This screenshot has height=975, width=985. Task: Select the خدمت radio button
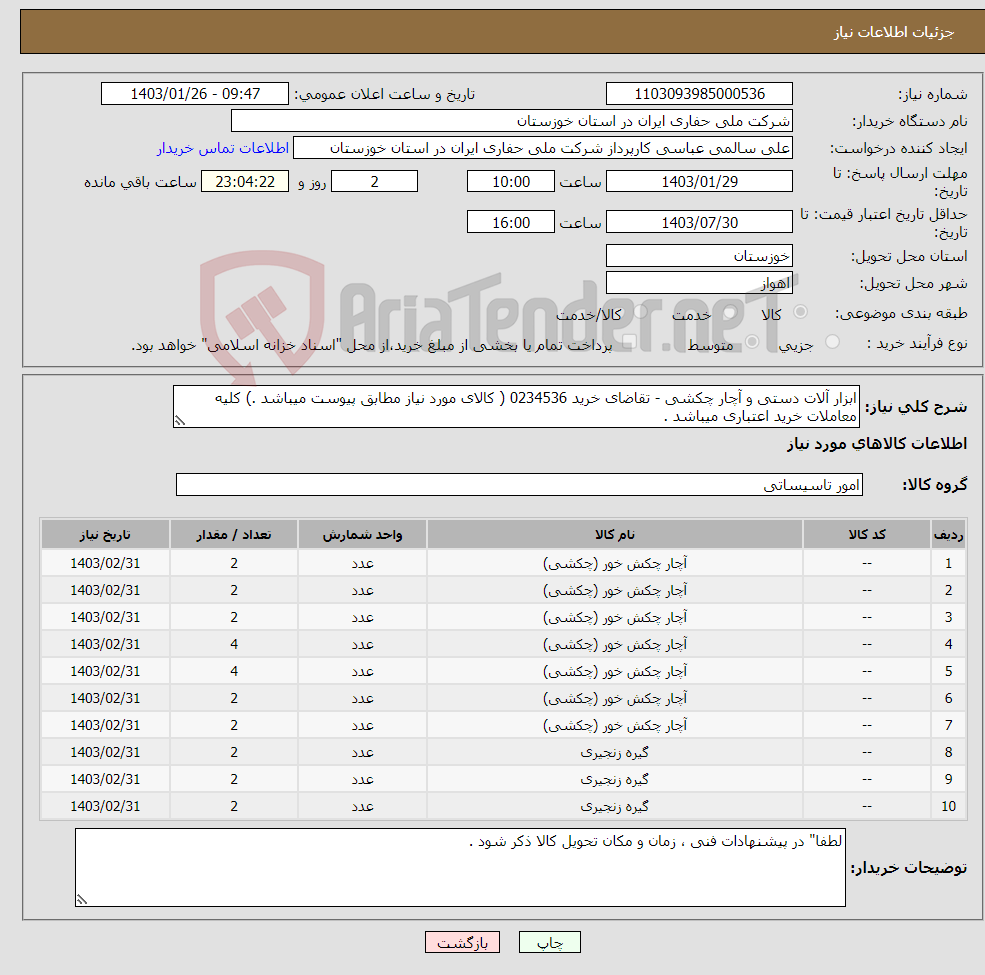729,312
